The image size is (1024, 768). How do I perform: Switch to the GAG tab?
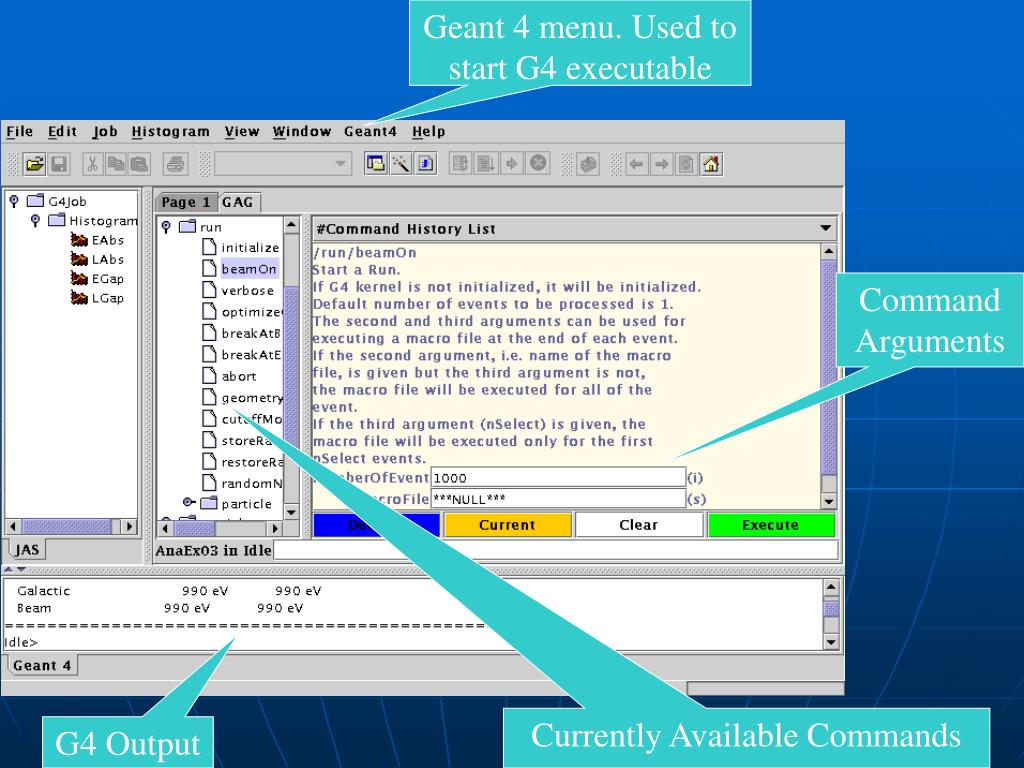coord(238,202)
